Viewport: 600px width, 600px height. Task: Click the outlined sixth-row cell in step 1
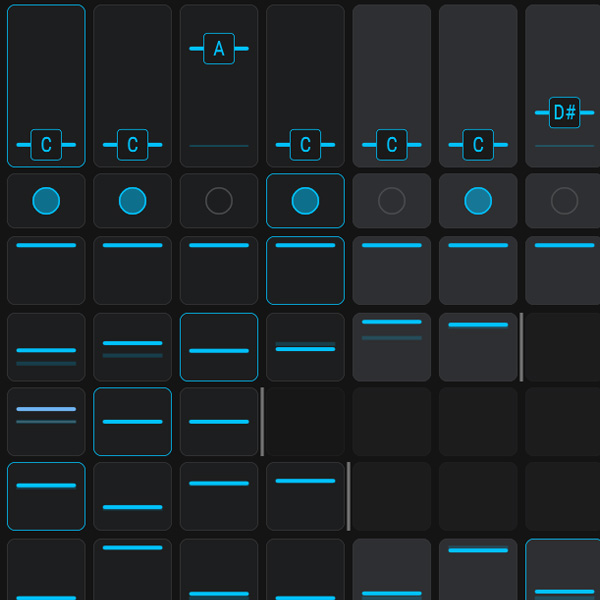pyautogui.click(x=46, y=496)
